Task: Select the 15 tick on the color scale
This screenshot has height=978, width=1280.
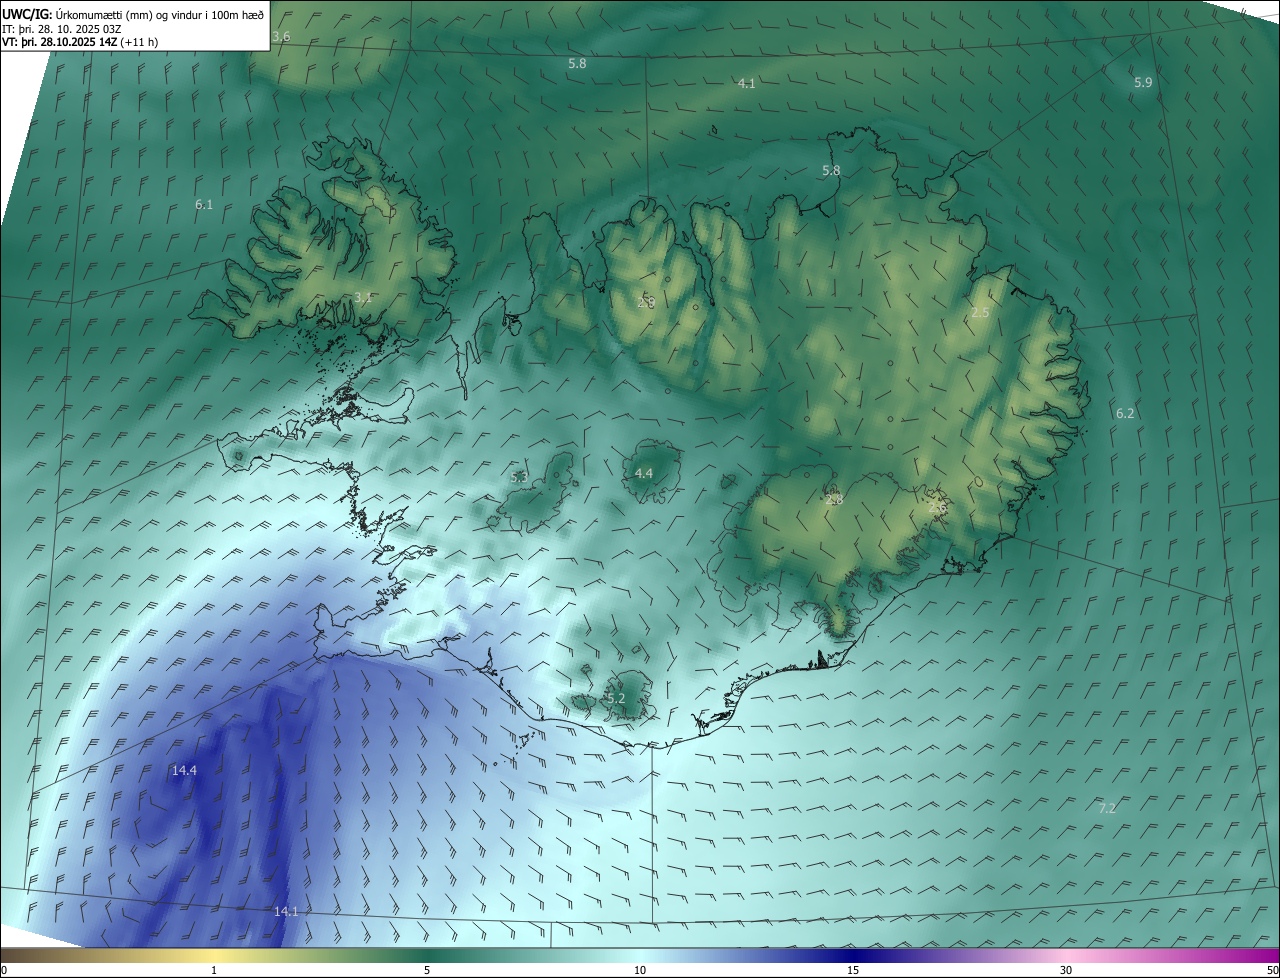Action: tap(853, 970)
